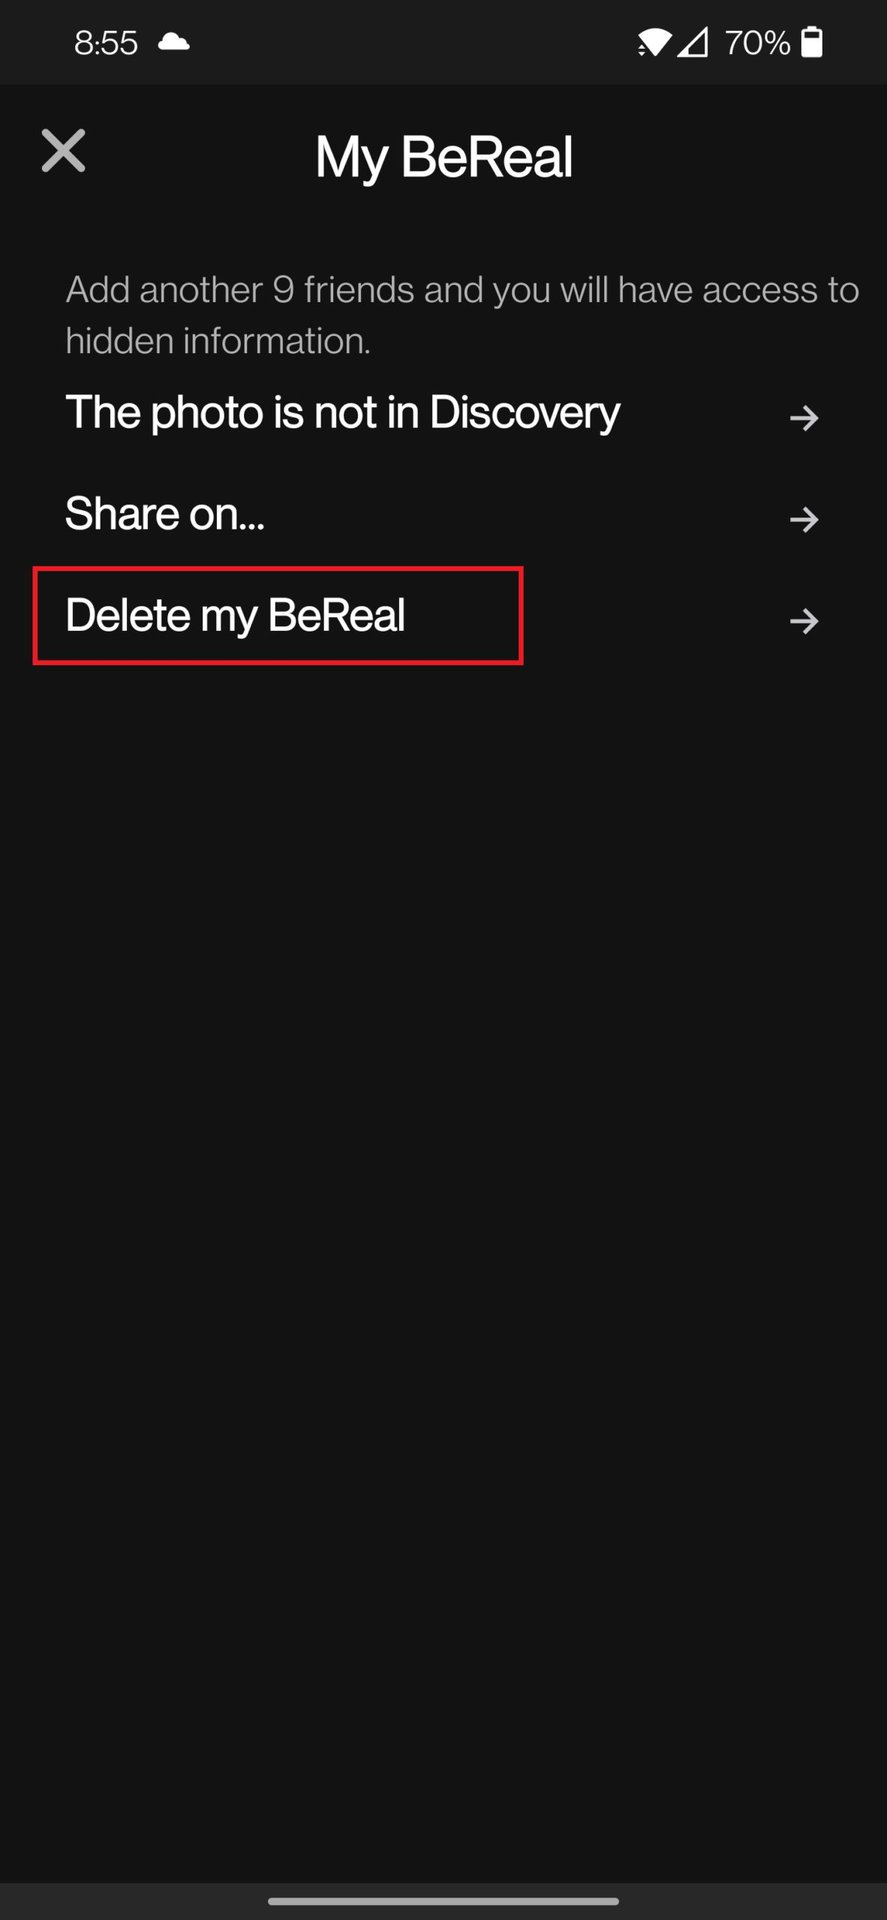Open The photo is not in Discovery
887x1920 pixels.
342,413
